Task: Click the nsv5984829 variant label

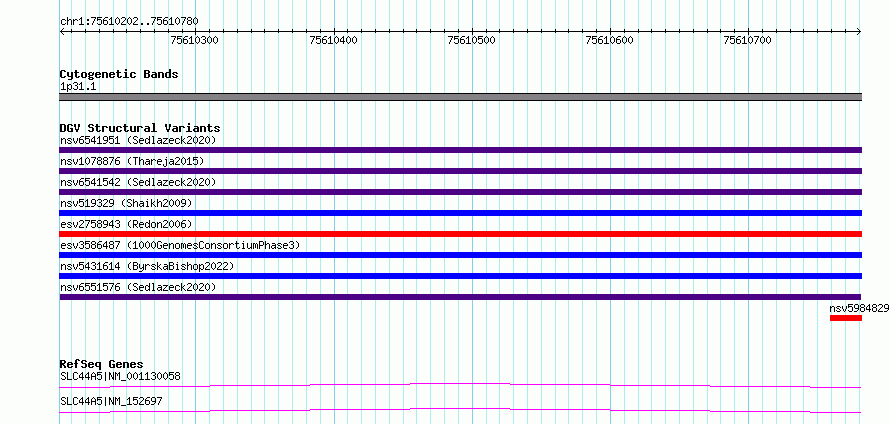Action: pos(859,308)
